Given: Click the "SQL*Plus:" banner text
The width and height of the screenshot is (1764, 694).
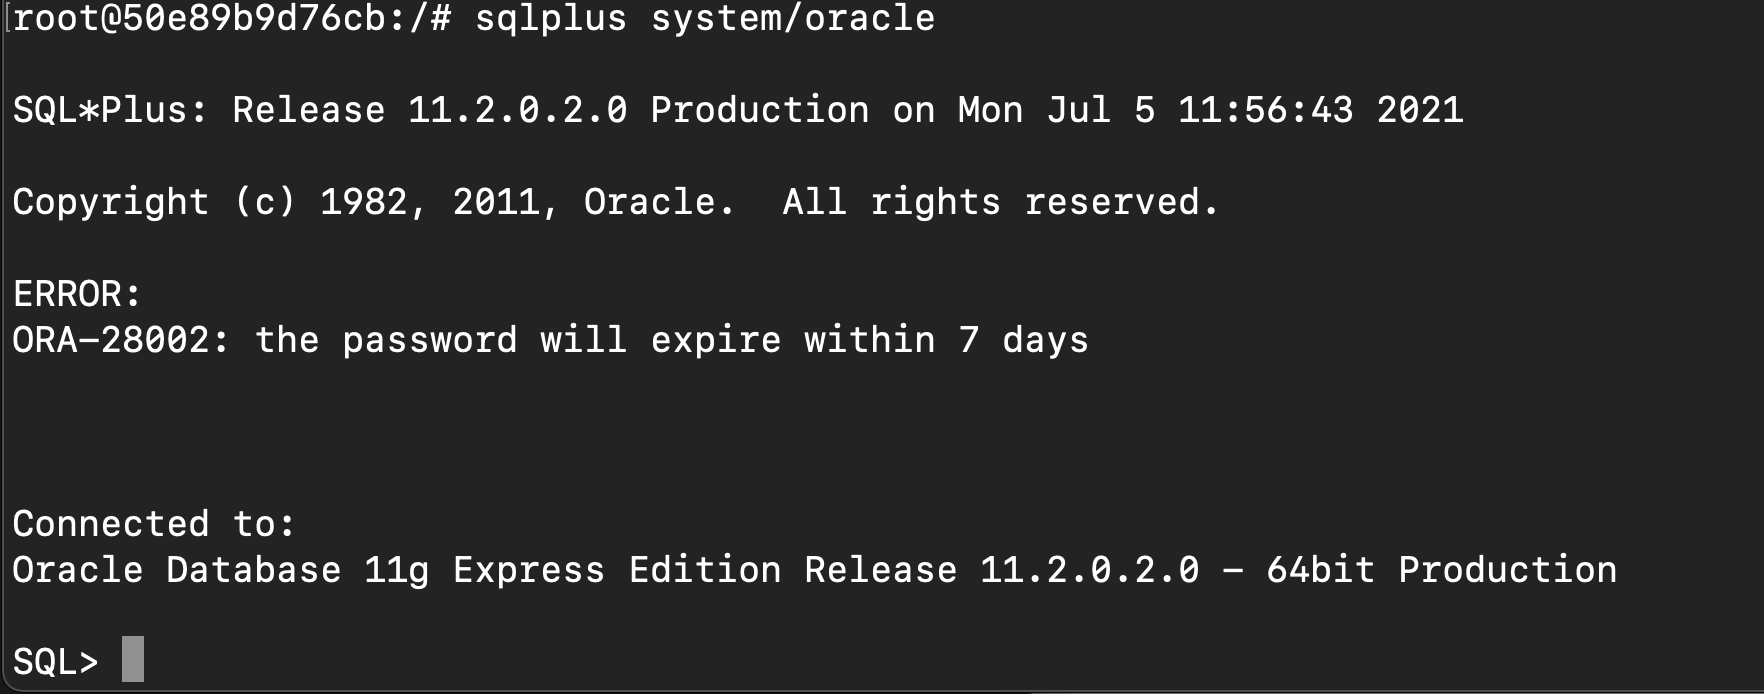Looking at the screenshot, I should click(110, 110).
